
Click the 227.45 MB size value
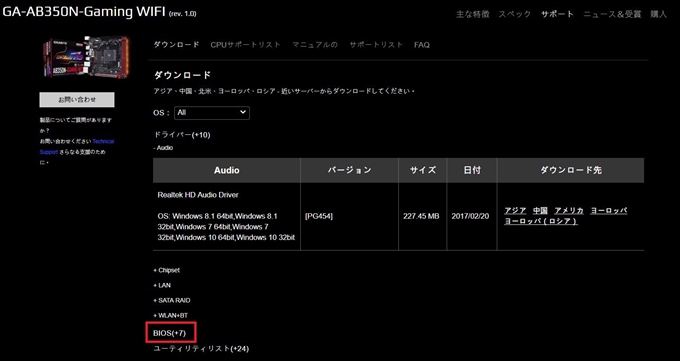coord(421,216)
